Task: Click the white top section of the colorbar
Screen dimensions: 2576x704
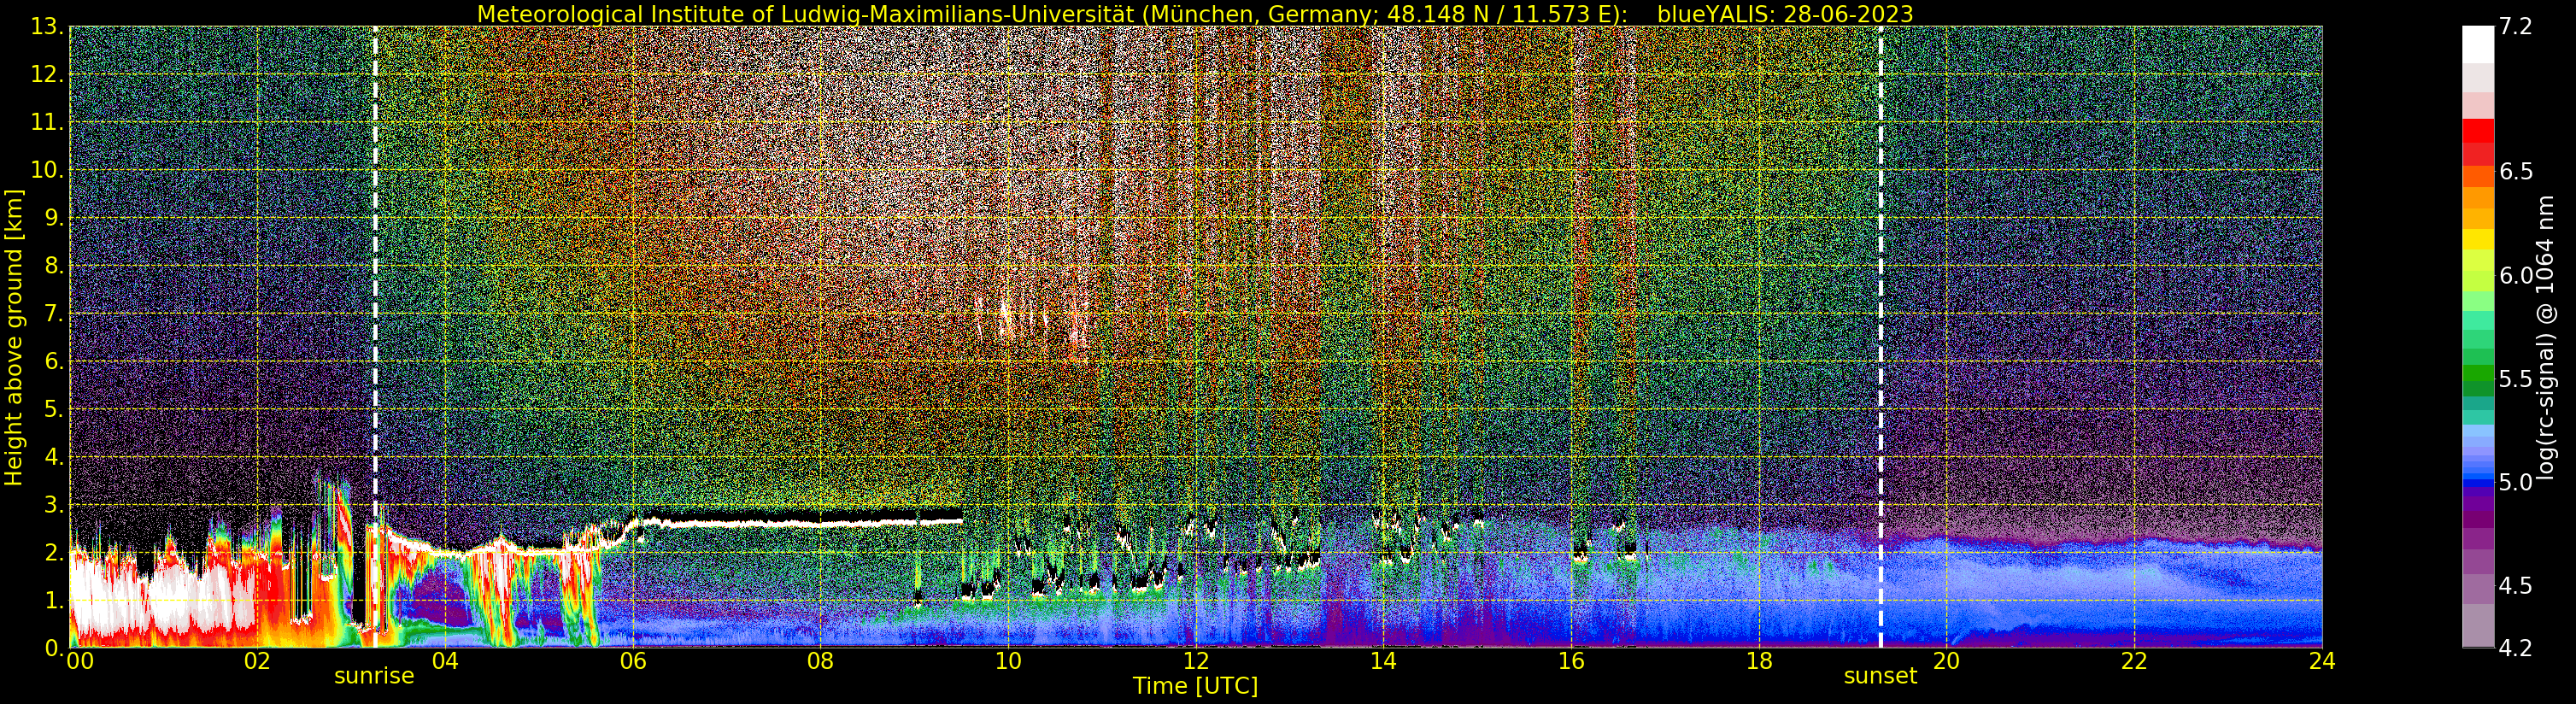Action: pyautogui.click(x=2478, y=45)
